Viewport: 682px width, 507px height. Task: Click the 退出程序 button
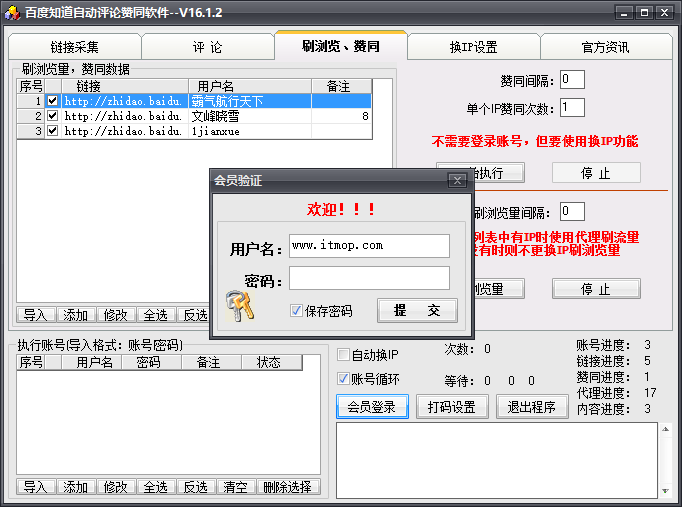[x=532, y=407]
